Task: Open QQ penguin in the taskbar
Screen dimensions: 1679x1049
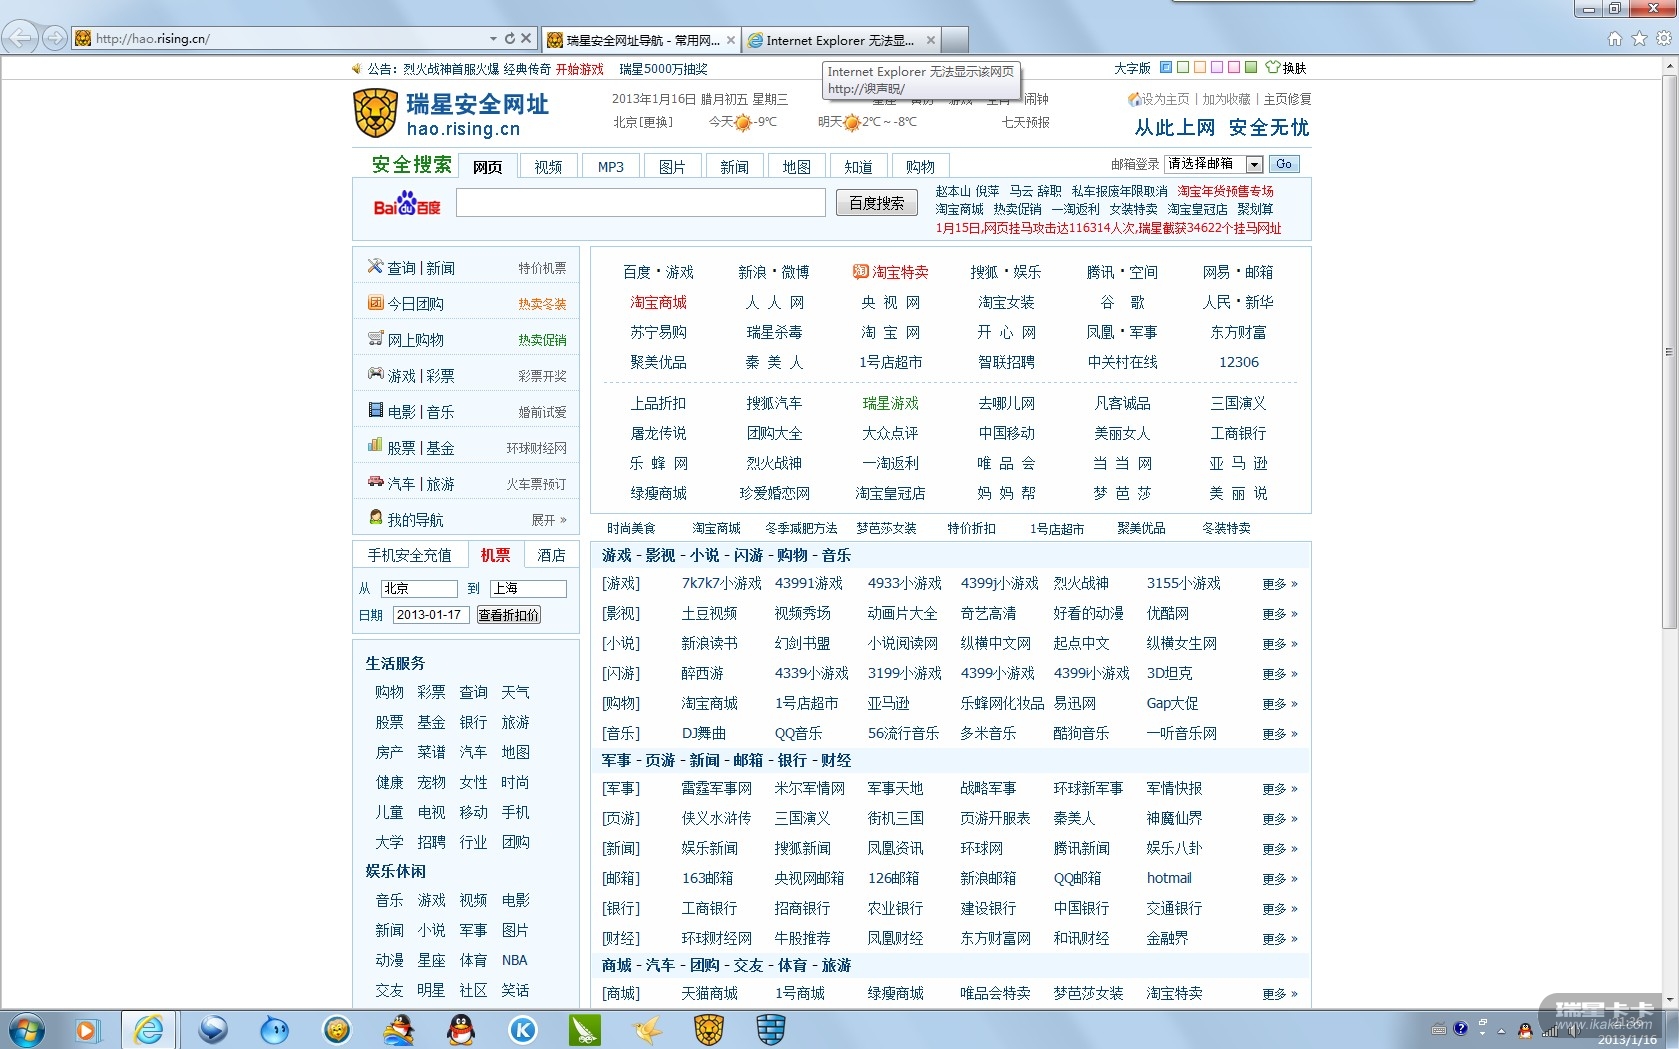Action: coord(461,1029)
